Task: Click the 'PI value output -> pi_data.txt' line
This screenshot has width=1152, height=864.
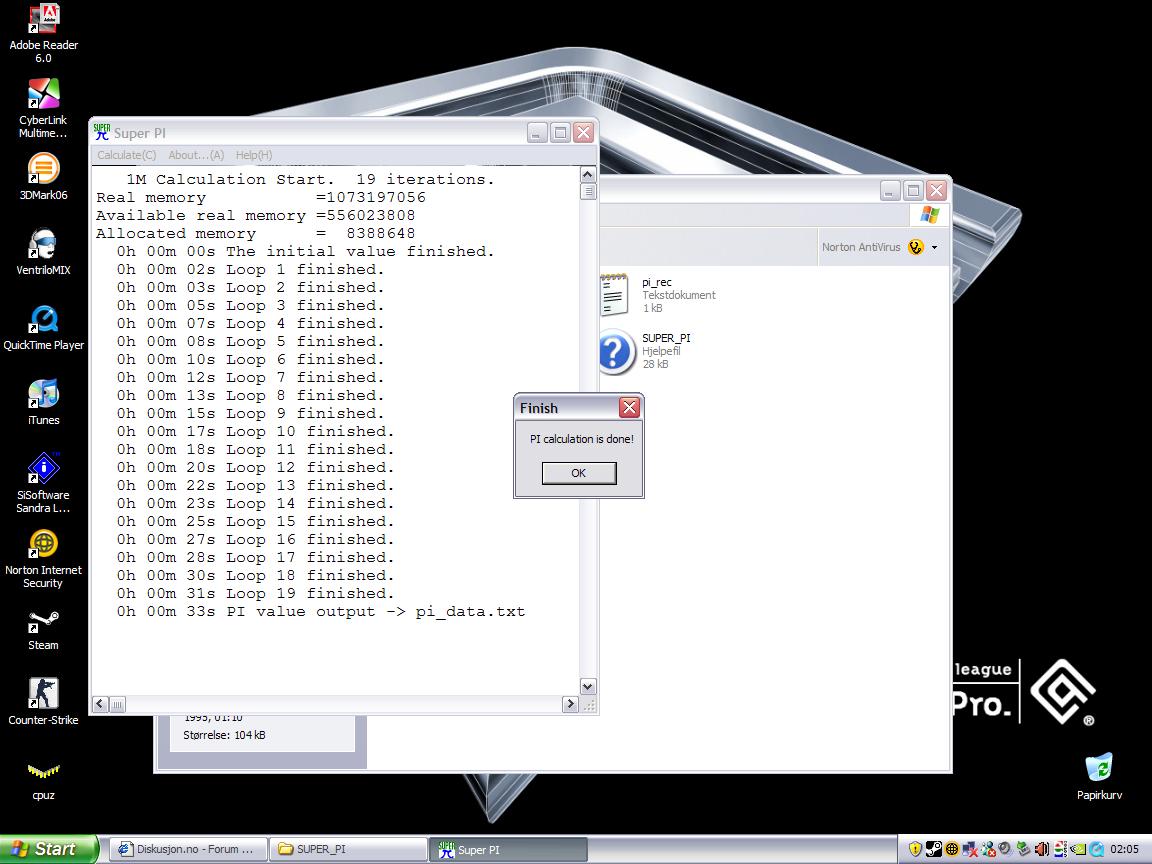Action: pyautogui.click(x=321, y=612)
